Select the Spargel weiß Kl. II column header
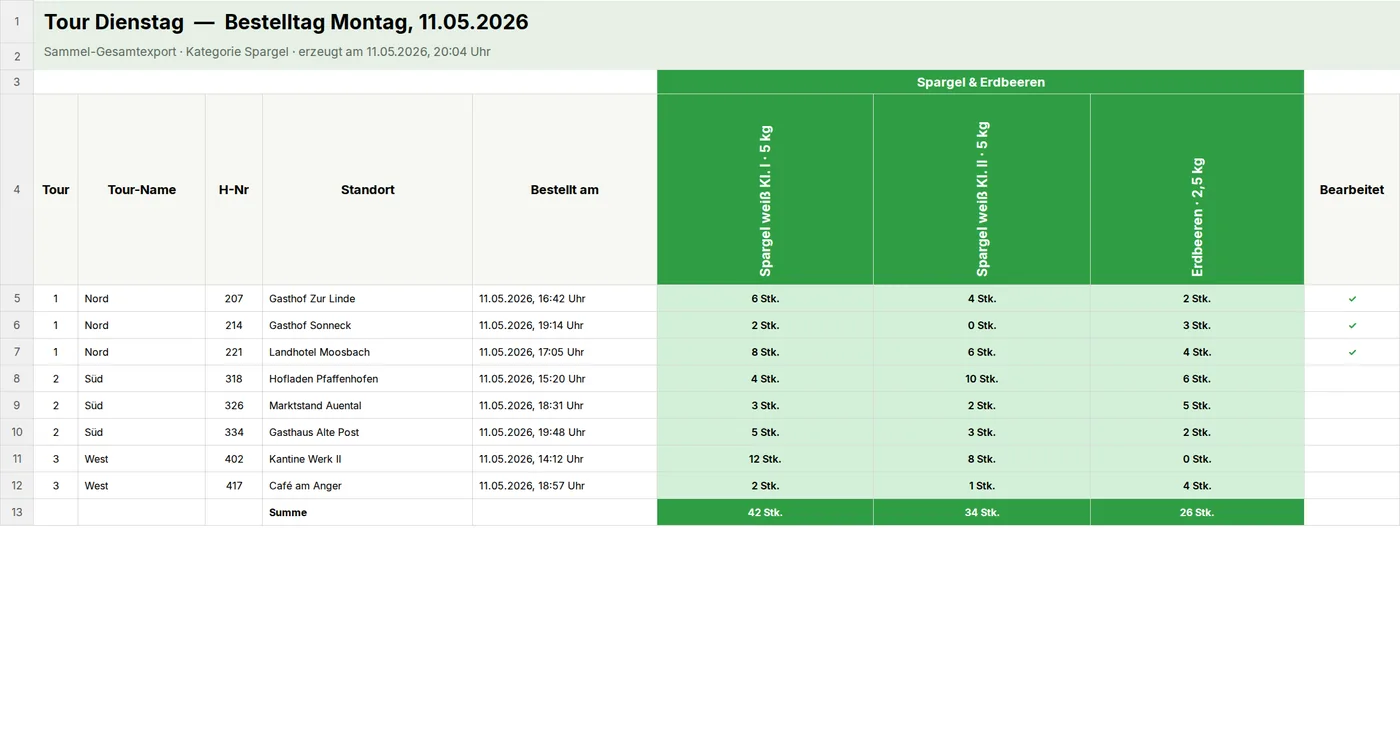The height and width of the screenshot is (751, 1400). point(982,190)
